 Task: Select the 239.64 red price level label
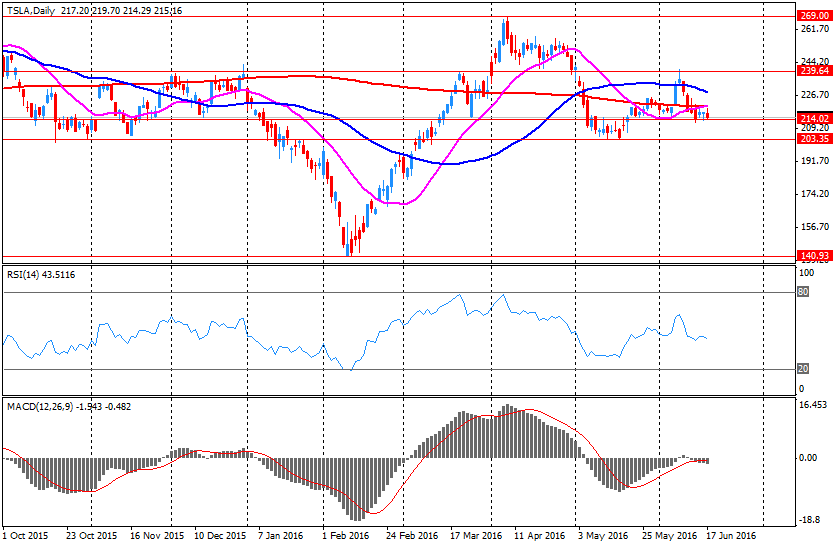(x=814, y=71)
